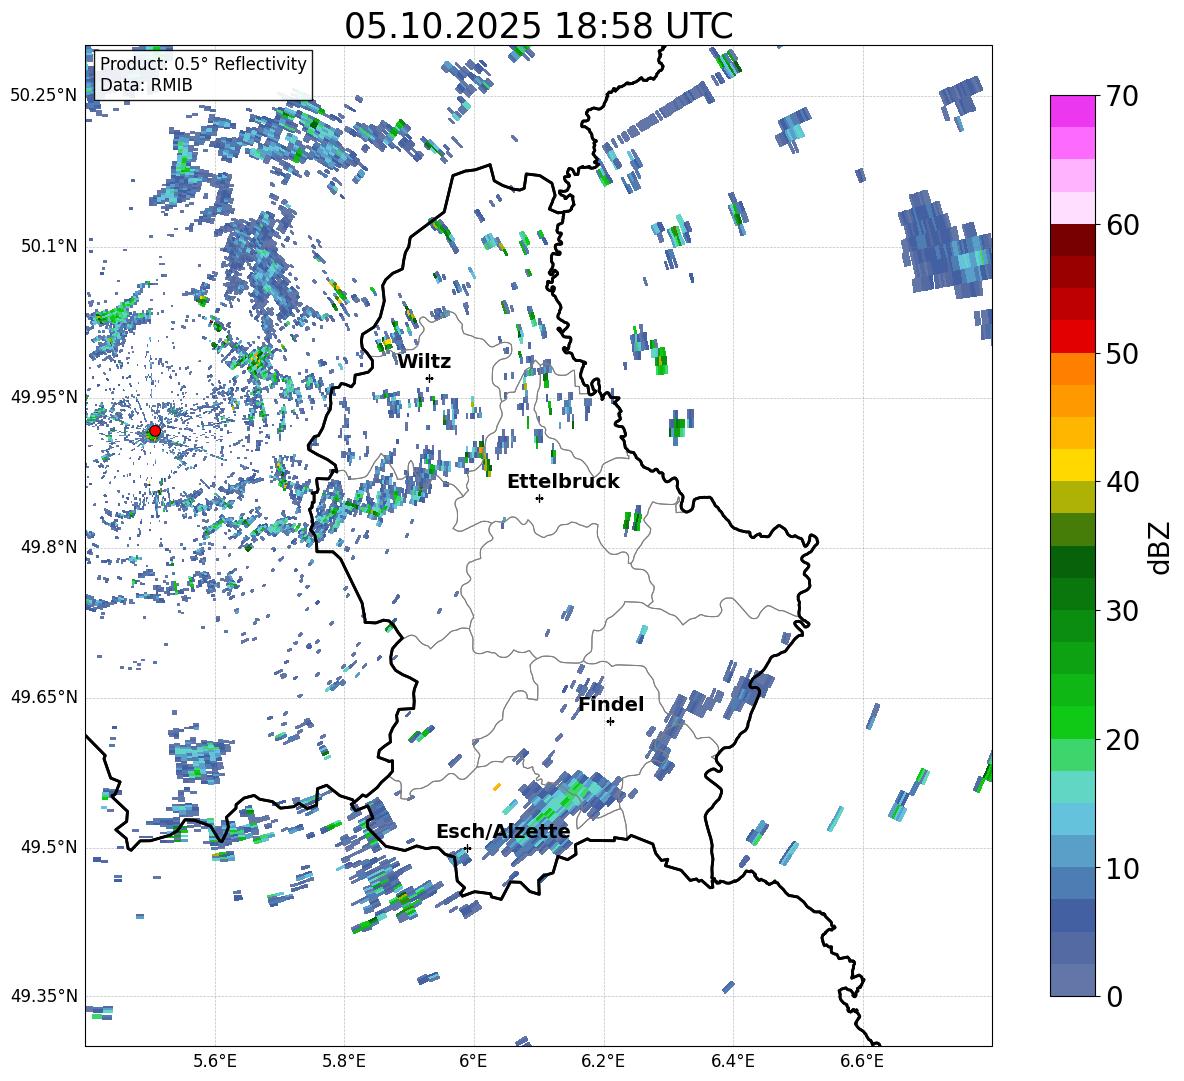The height and width of the screenshot is (1081, 1184).
Task: Click the magenta 70 dBZ colorbar segment
Action: [1072, 111]
